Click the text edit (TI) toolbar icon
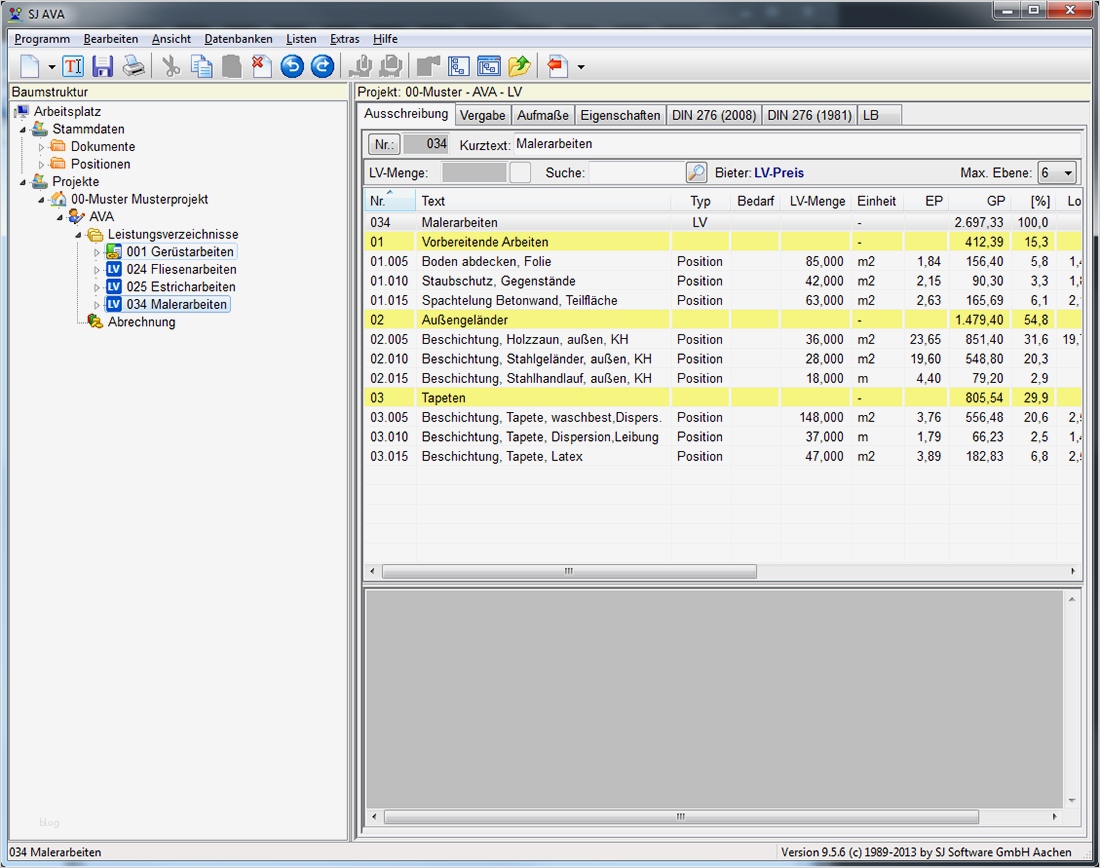 pos(73,67)
